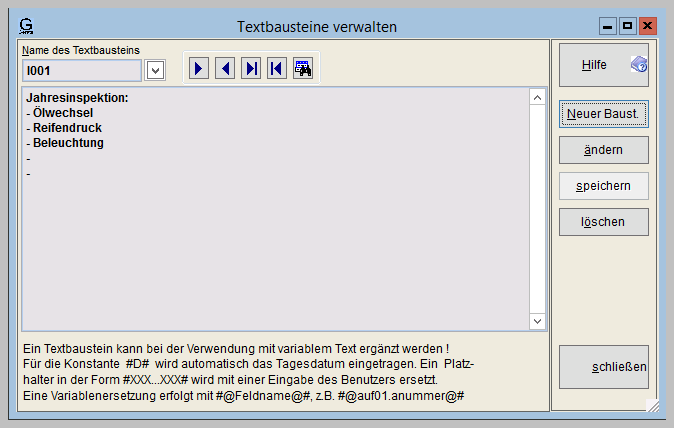Place cursor on the Jahresinspektion heading line
Screen dimensions: 674x428
[78, 98]
